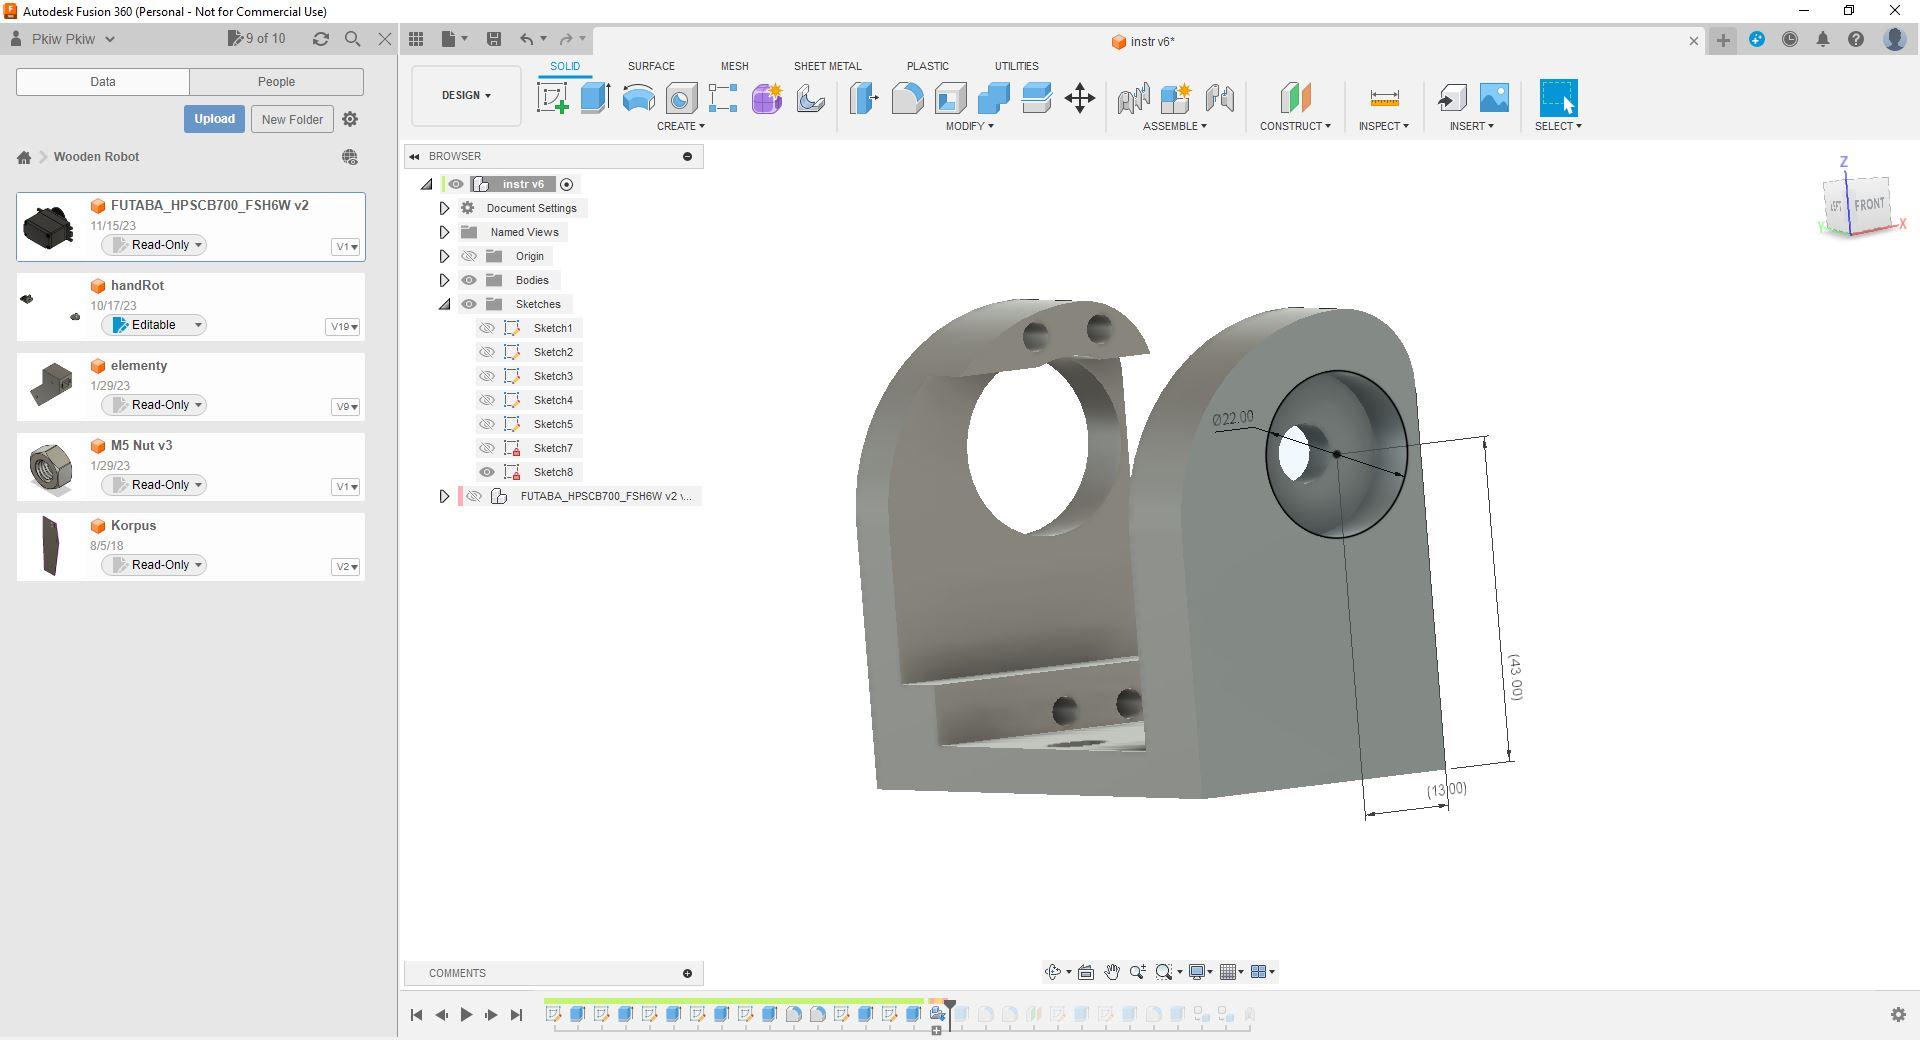Open the DESIGN workspace dropdown
The height and width of the screenshot is (1040, 1920).
click(466, 96)
